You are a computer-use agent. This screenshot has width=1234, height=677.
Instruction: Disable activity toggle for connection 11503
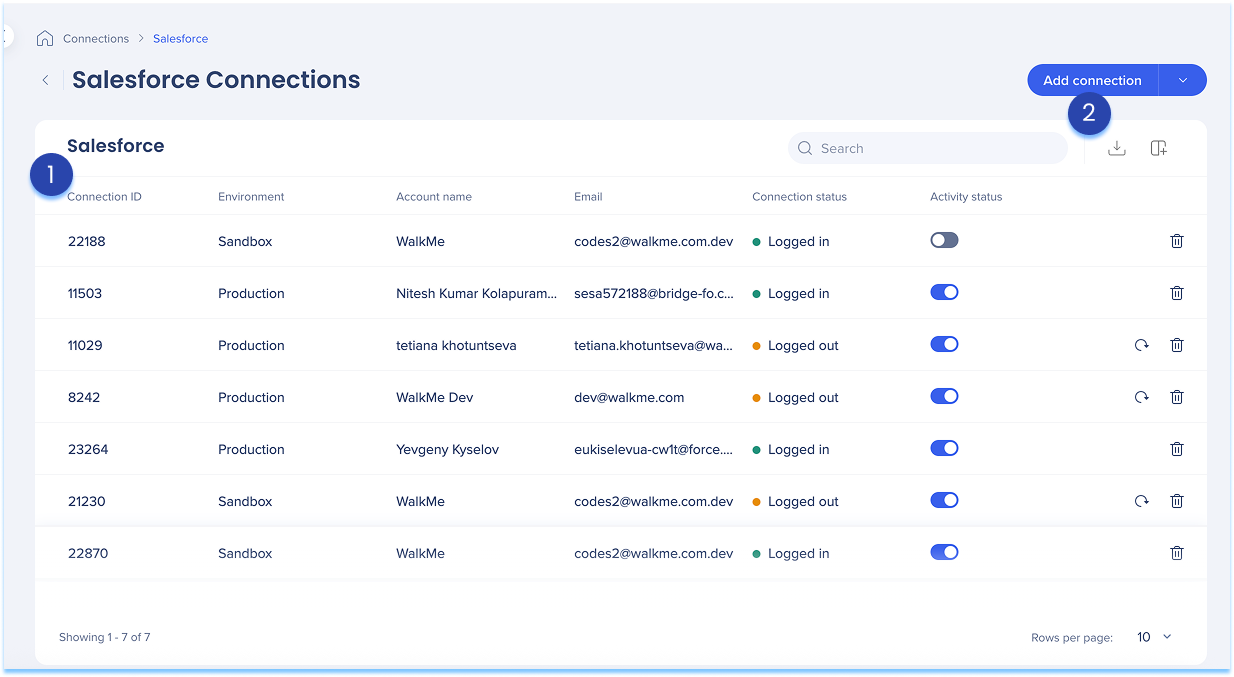click(x=944, y=292)
